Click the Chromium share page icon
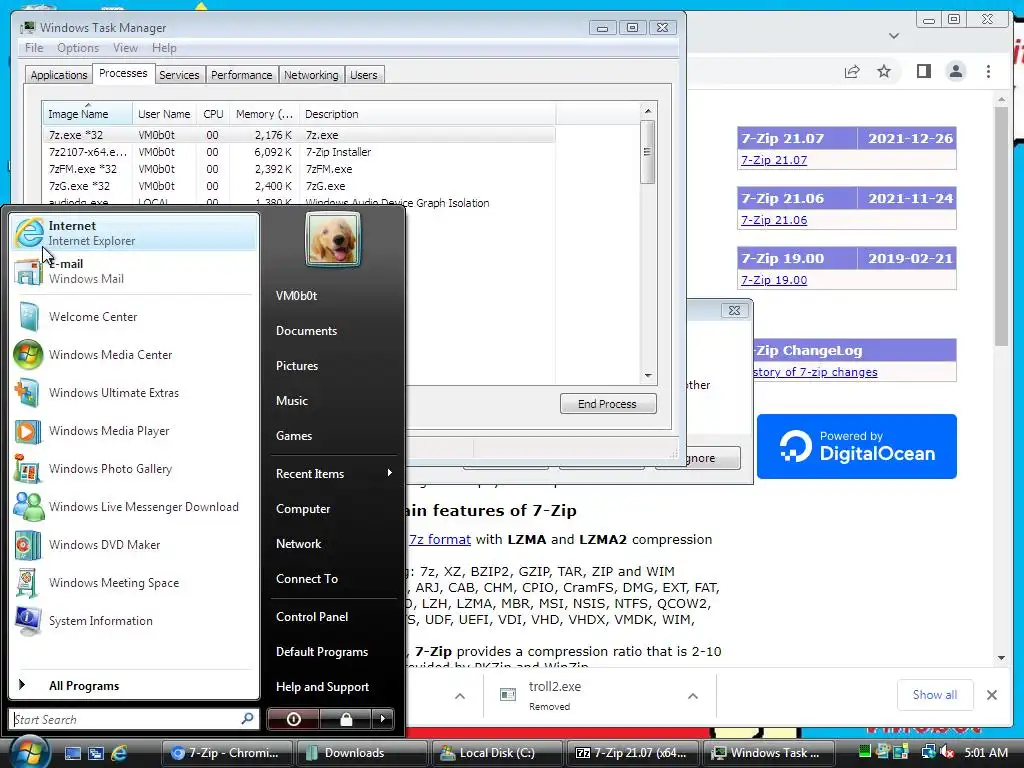1024x768 pixels. [852, 71]
